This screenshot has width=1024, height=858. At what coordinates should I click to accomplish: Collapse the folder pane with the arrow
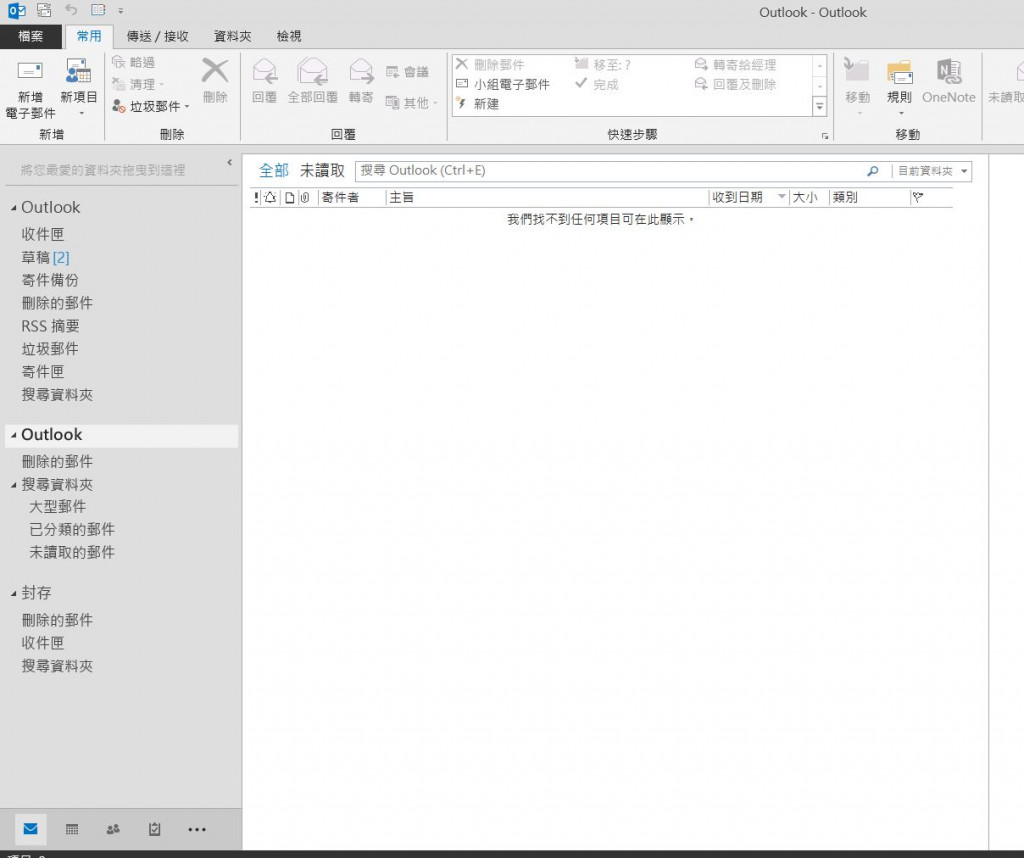point(229,163)
